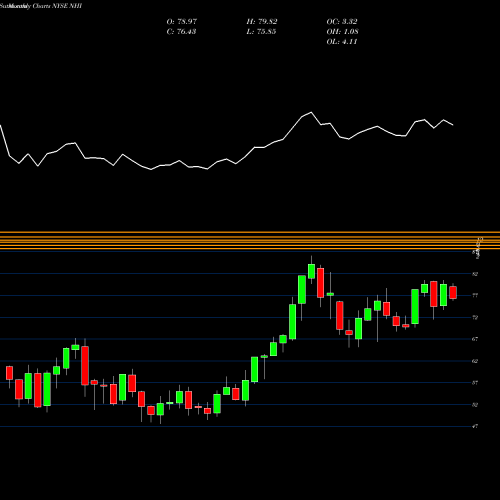Click the 52 price axis label

475,405
